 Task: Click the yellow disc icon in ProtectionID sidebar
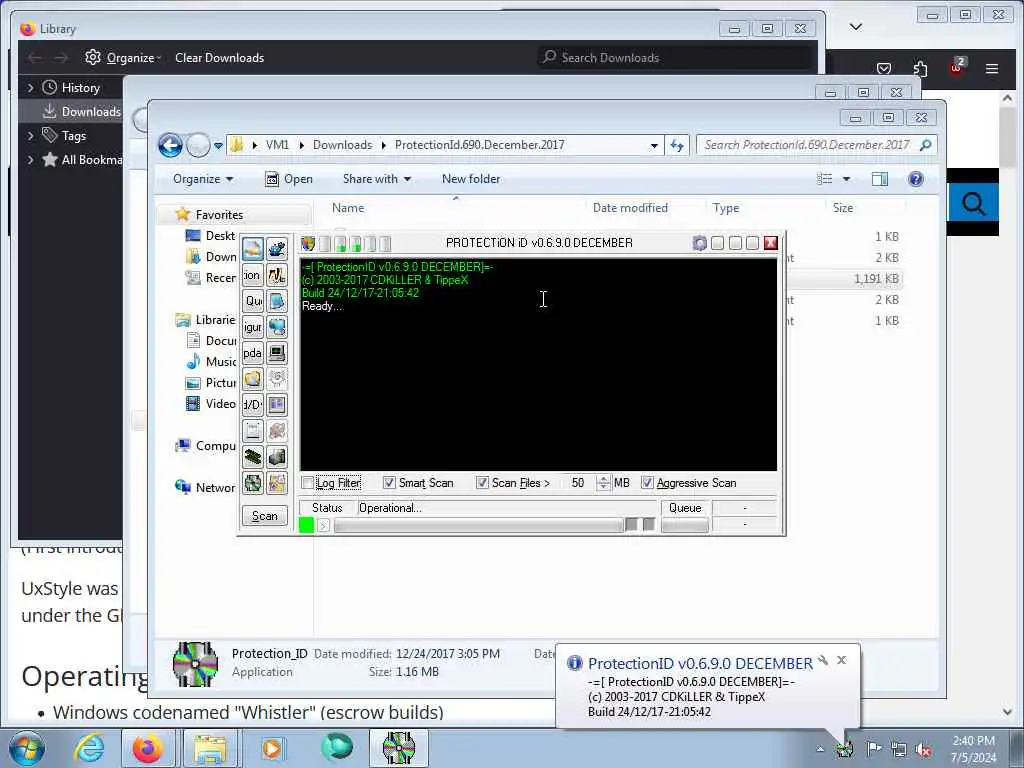coord(253,379)
